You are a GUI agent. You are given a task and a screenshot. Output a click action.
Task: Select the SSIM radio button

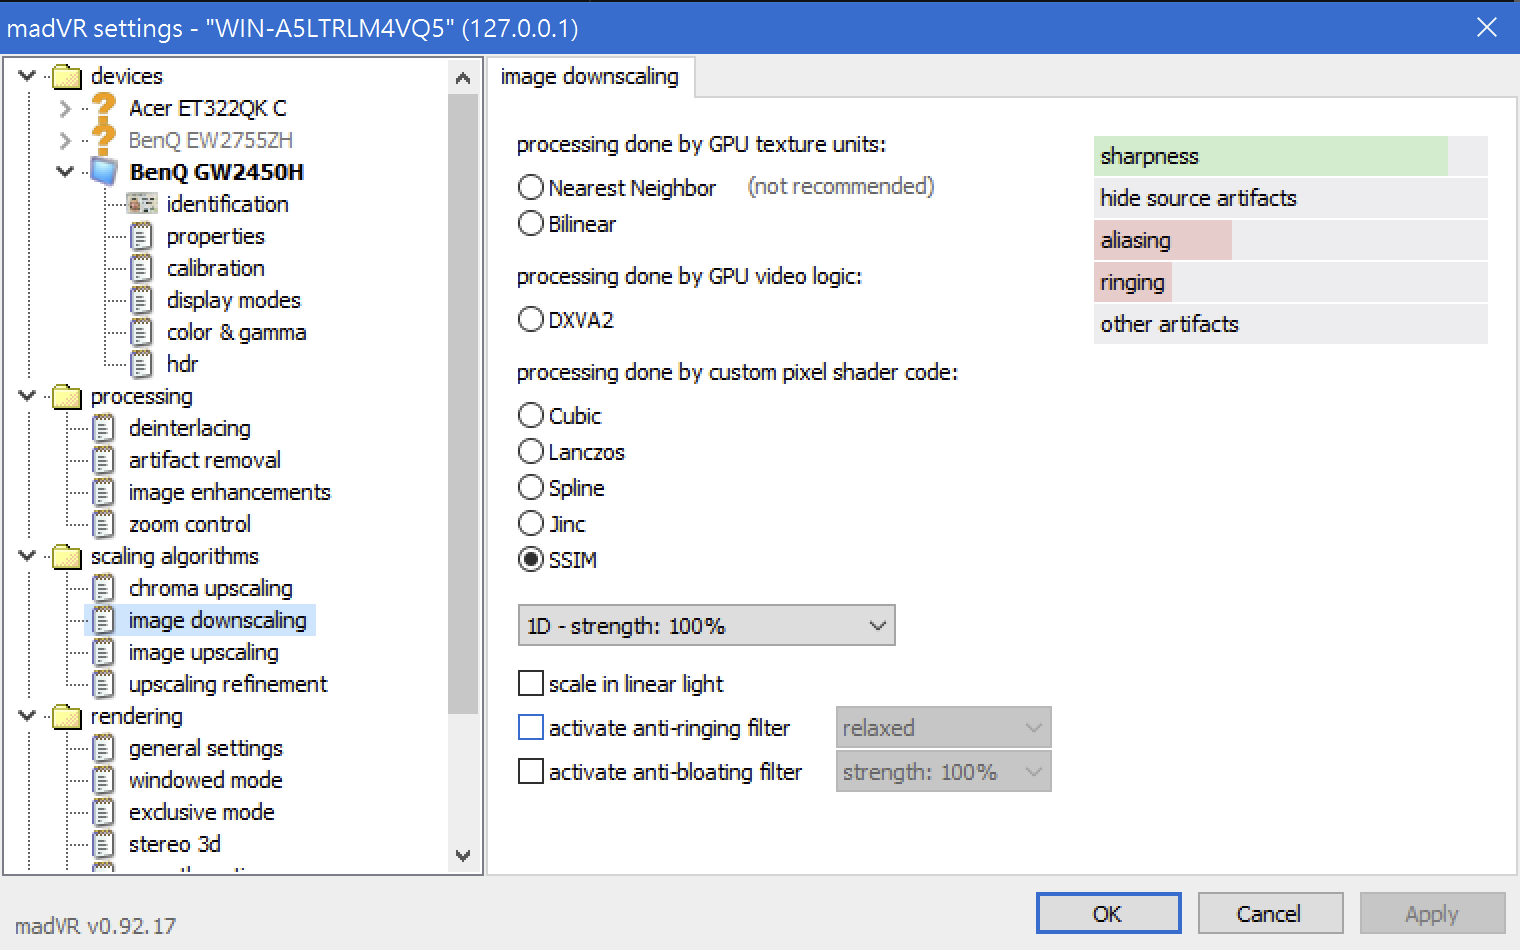coord(531,559)
